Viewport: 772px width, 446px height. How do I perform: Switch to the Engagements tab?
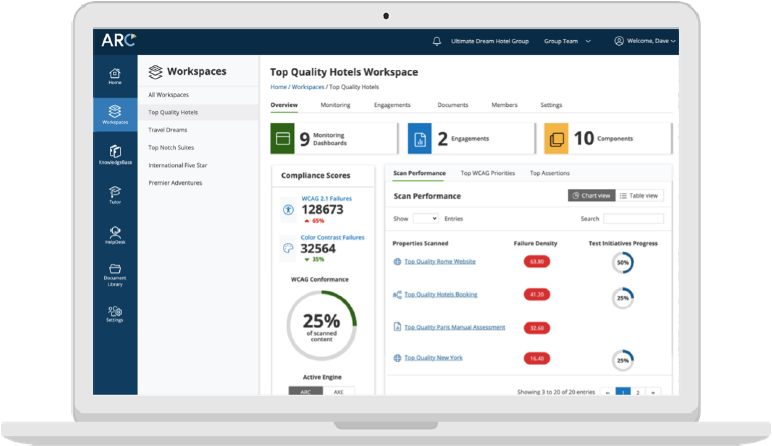[x=392, y=105]
